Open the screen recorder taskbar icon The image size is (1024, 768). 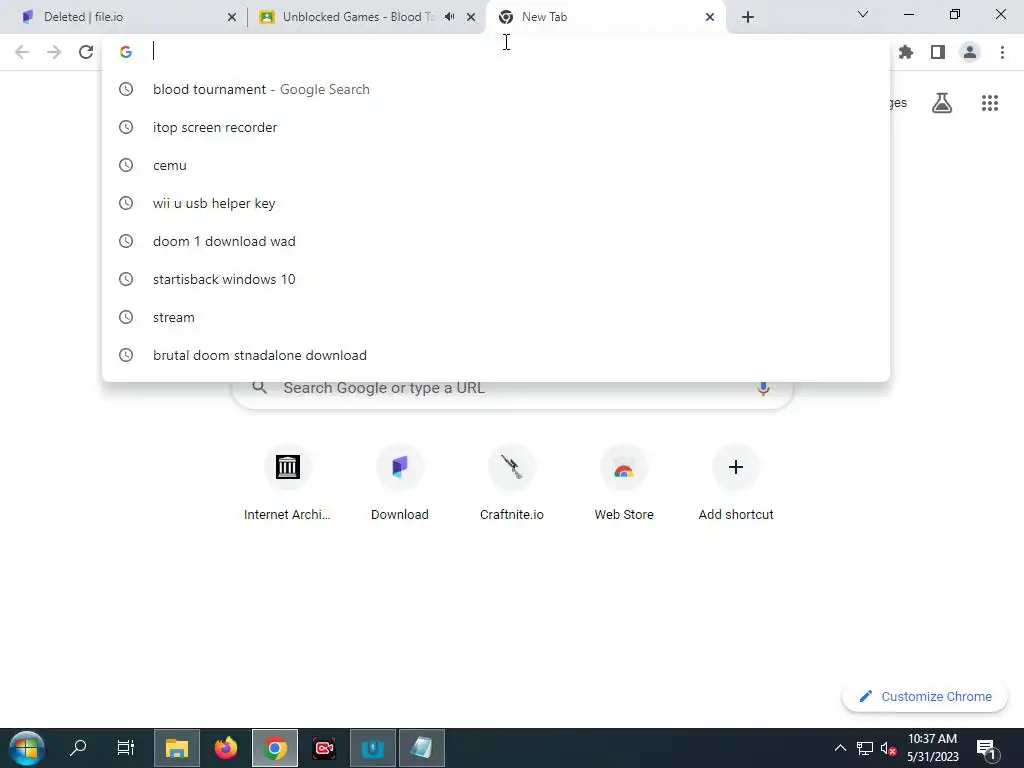324,748
